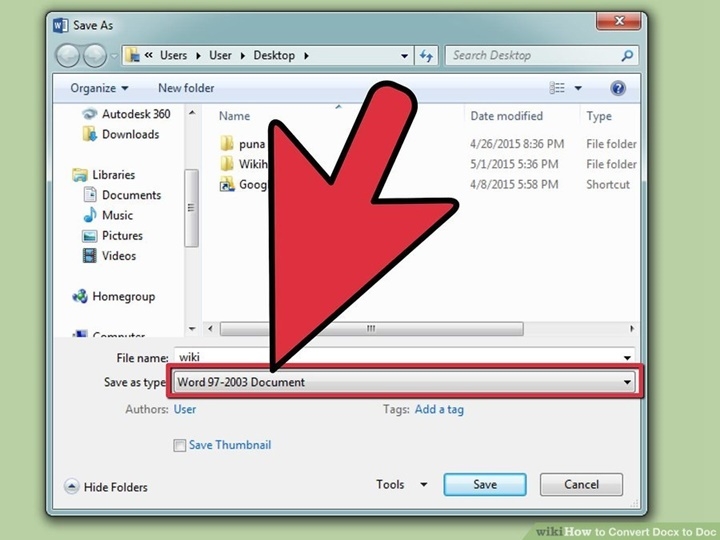Sort by the Date modified column header
This screenshot has width=720, height=540.
pyautogui.click(x=506, y=116)
